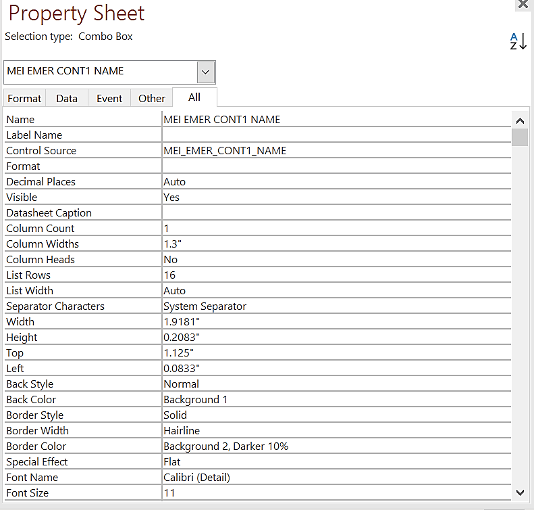The image size is (534, 510).
Task: Click the Column Heads value No
Action: click(x=336, y=259)
